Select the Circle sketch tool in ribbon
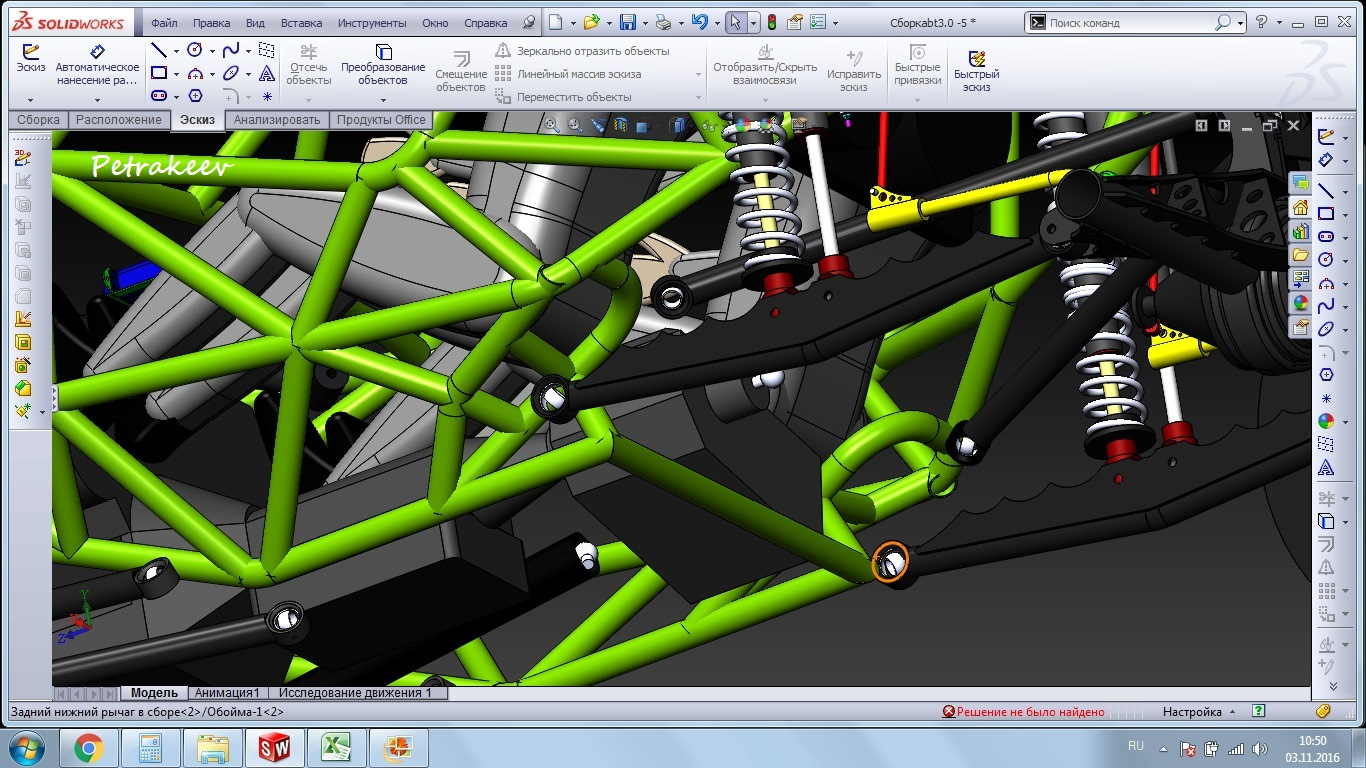This screenshot has width=1366, height=768. point(195,50)
